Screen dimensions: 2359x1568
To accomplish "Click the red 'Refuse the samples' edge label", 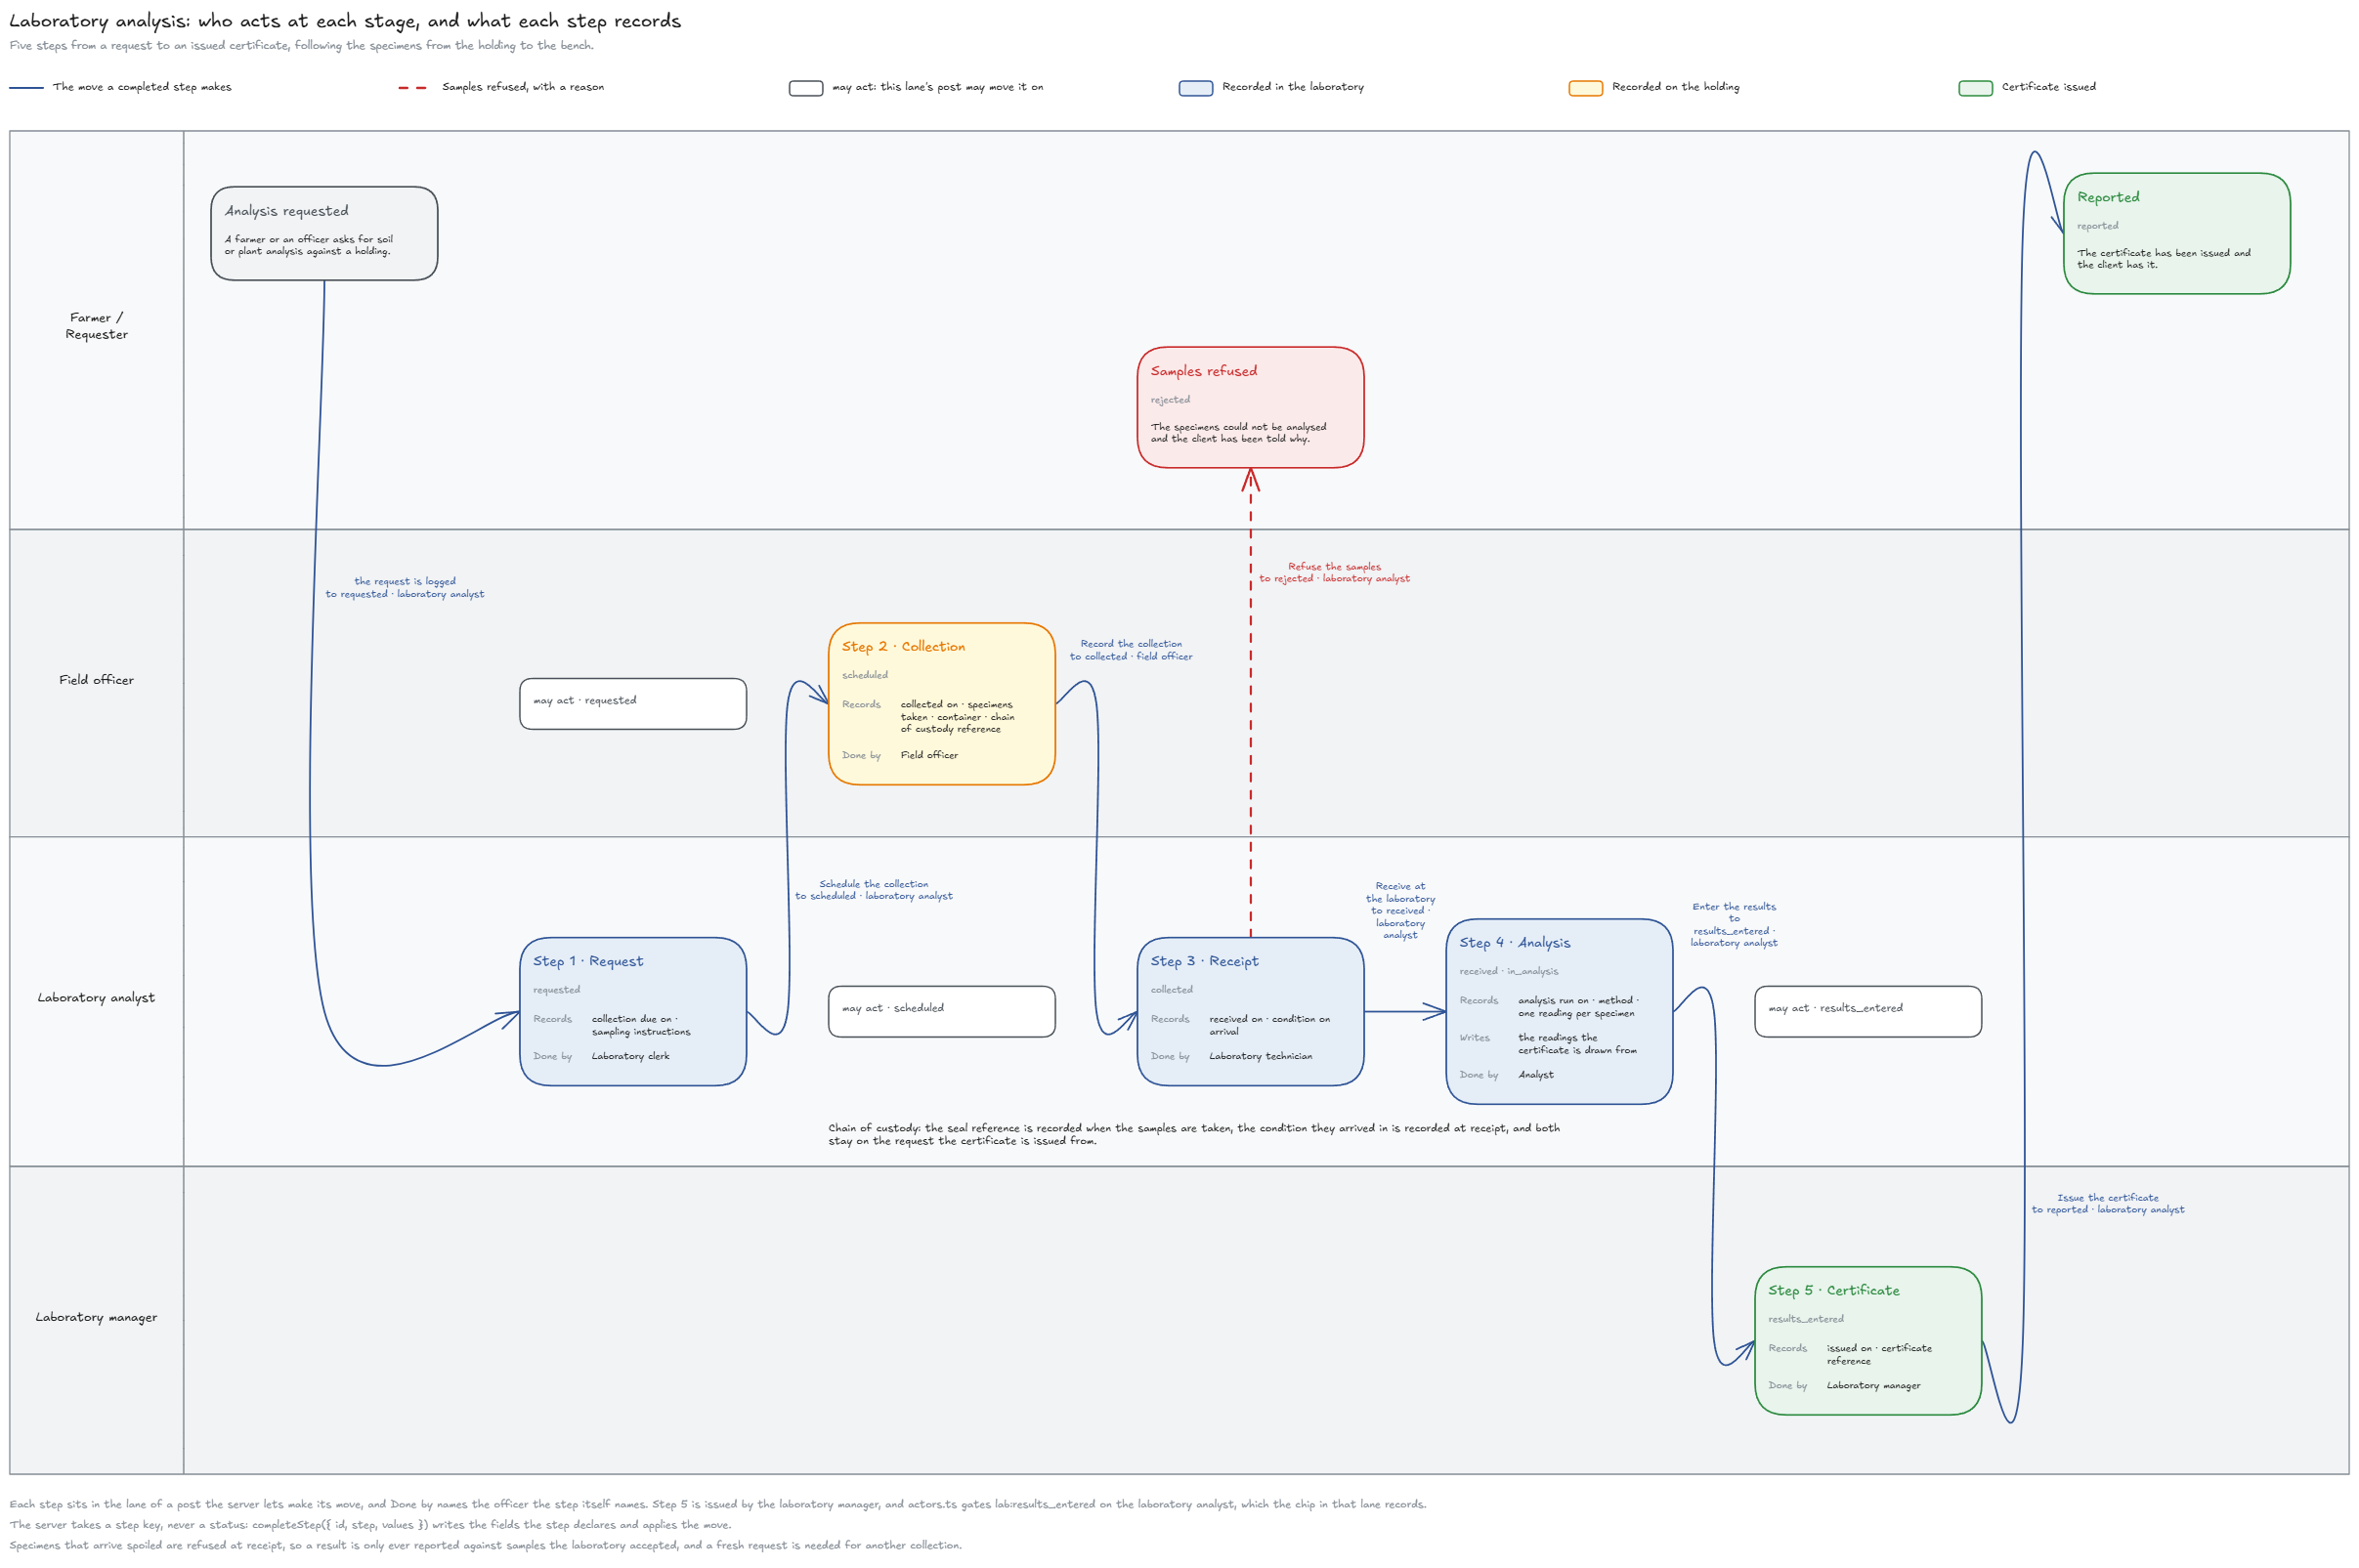I will 1334,572.
